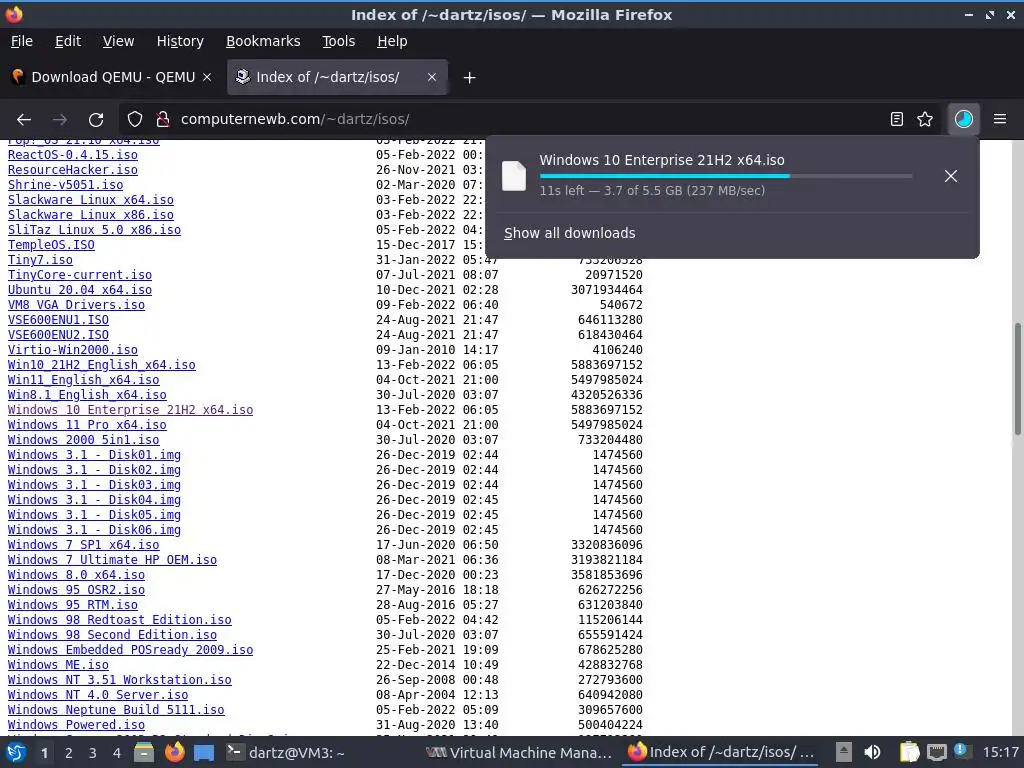Open Tiny7.iso link
The height and width of the screenshot is (768, 1024).
40,260
